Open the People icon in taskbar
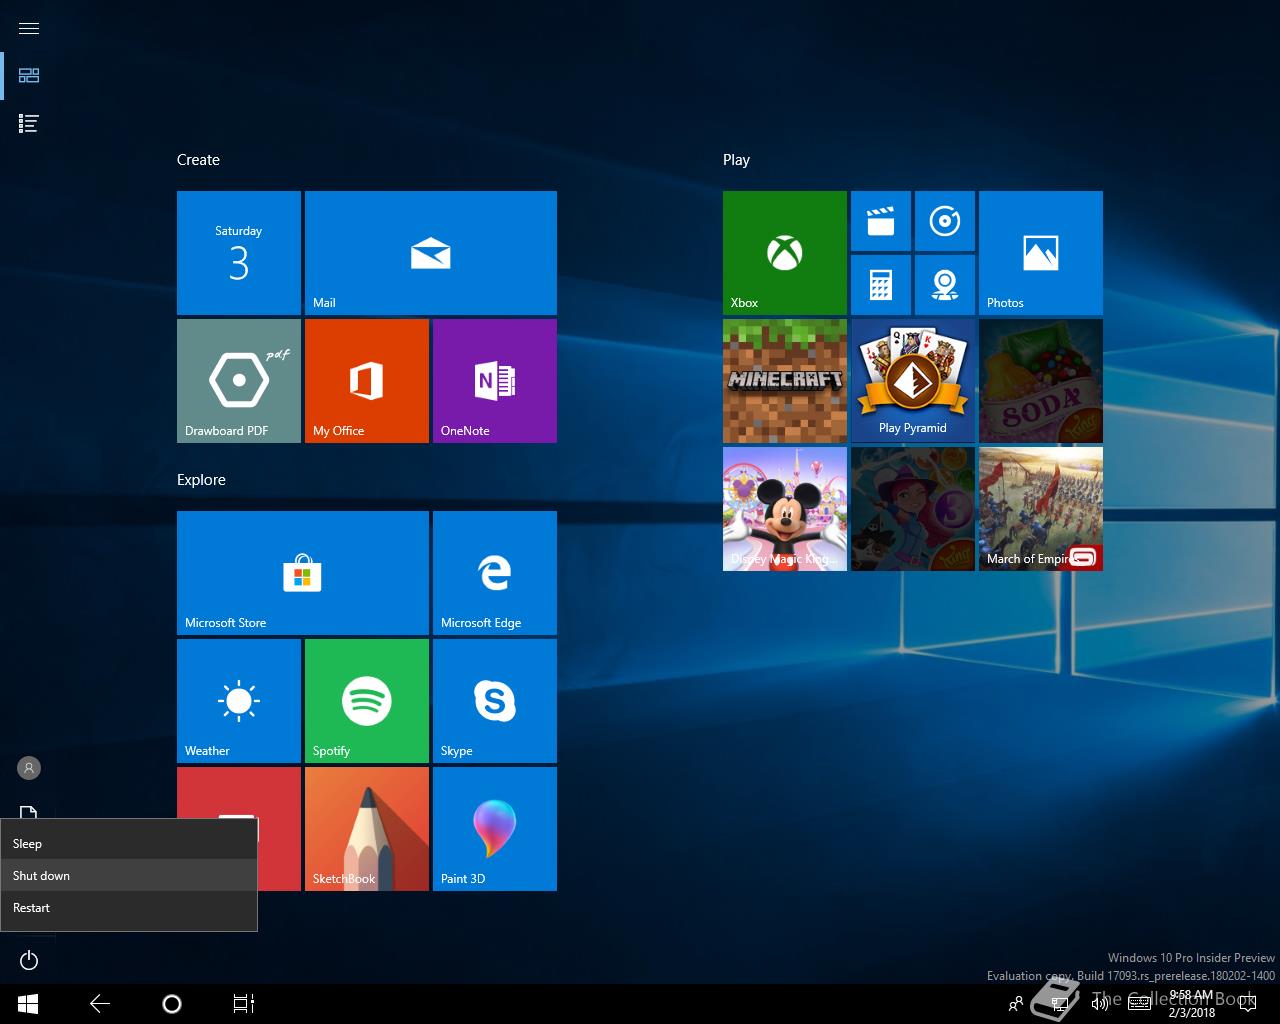This screenshot has height=1024, width=1280. tap(1016, 1004)
